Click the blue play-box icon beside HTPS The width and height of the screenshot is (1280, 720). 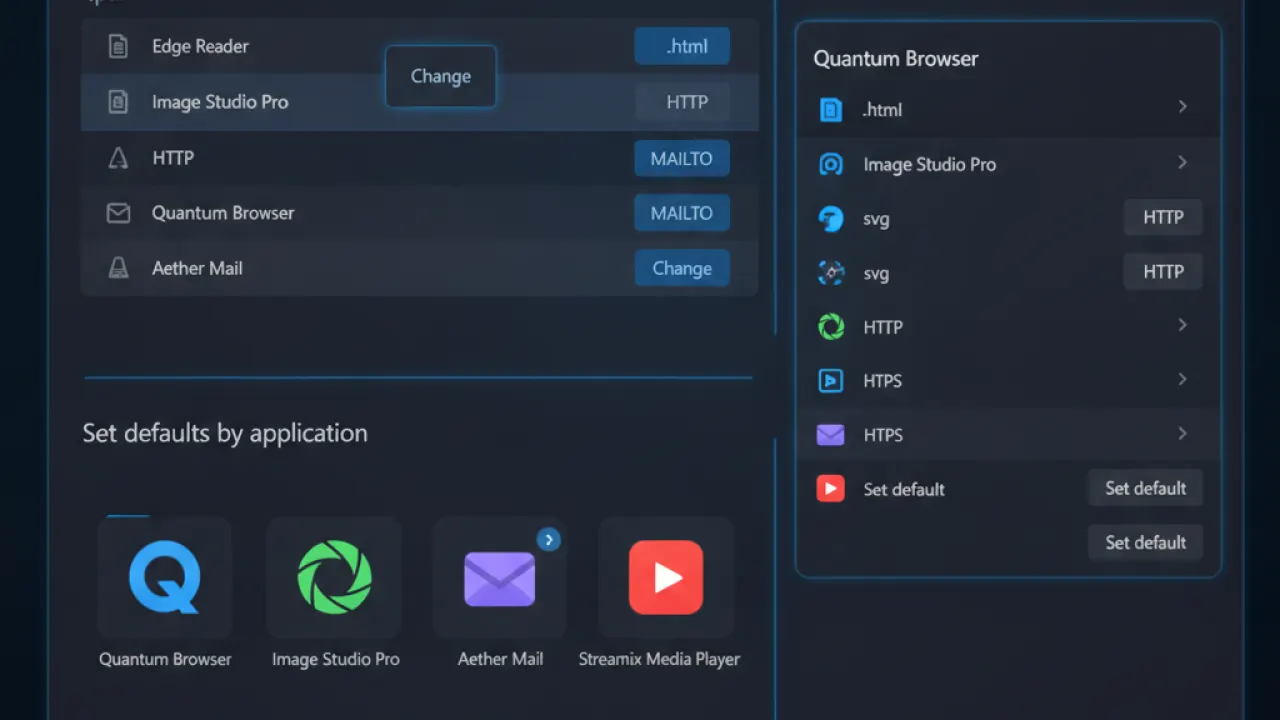click(x=831, y=380)
